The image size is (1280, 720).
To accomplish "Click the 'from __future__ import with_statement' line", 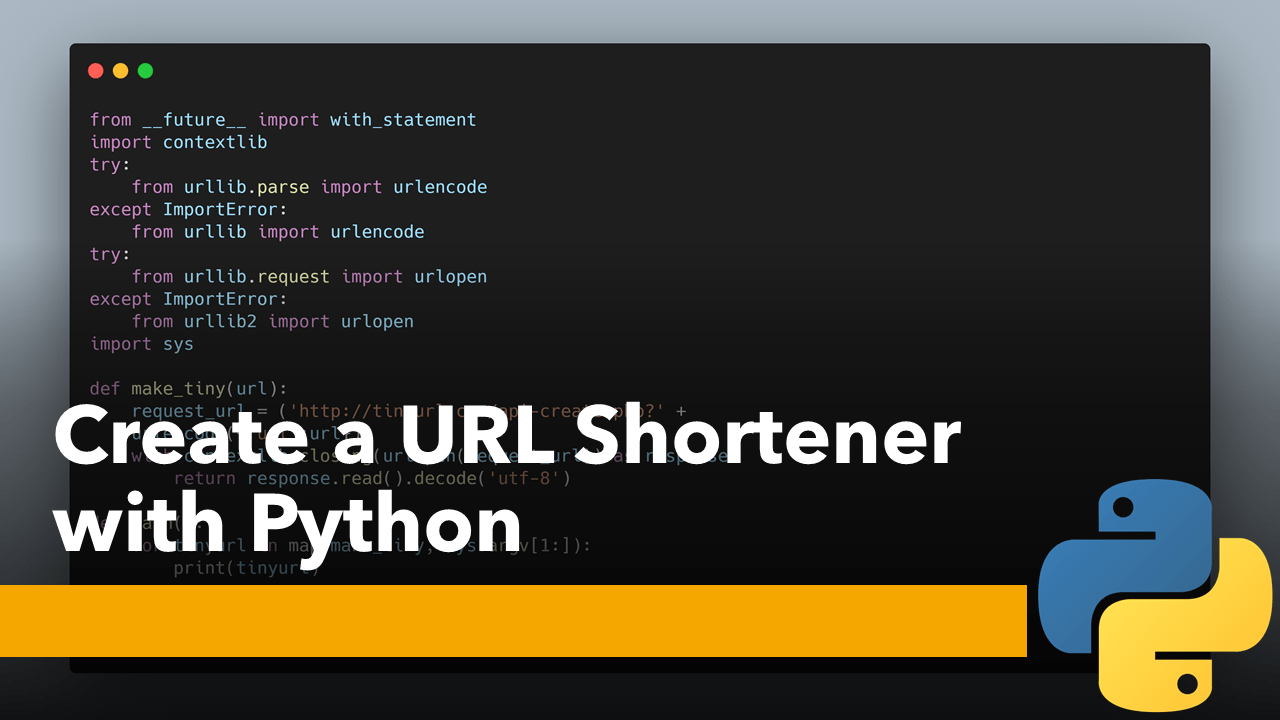I will coord(283,119).
